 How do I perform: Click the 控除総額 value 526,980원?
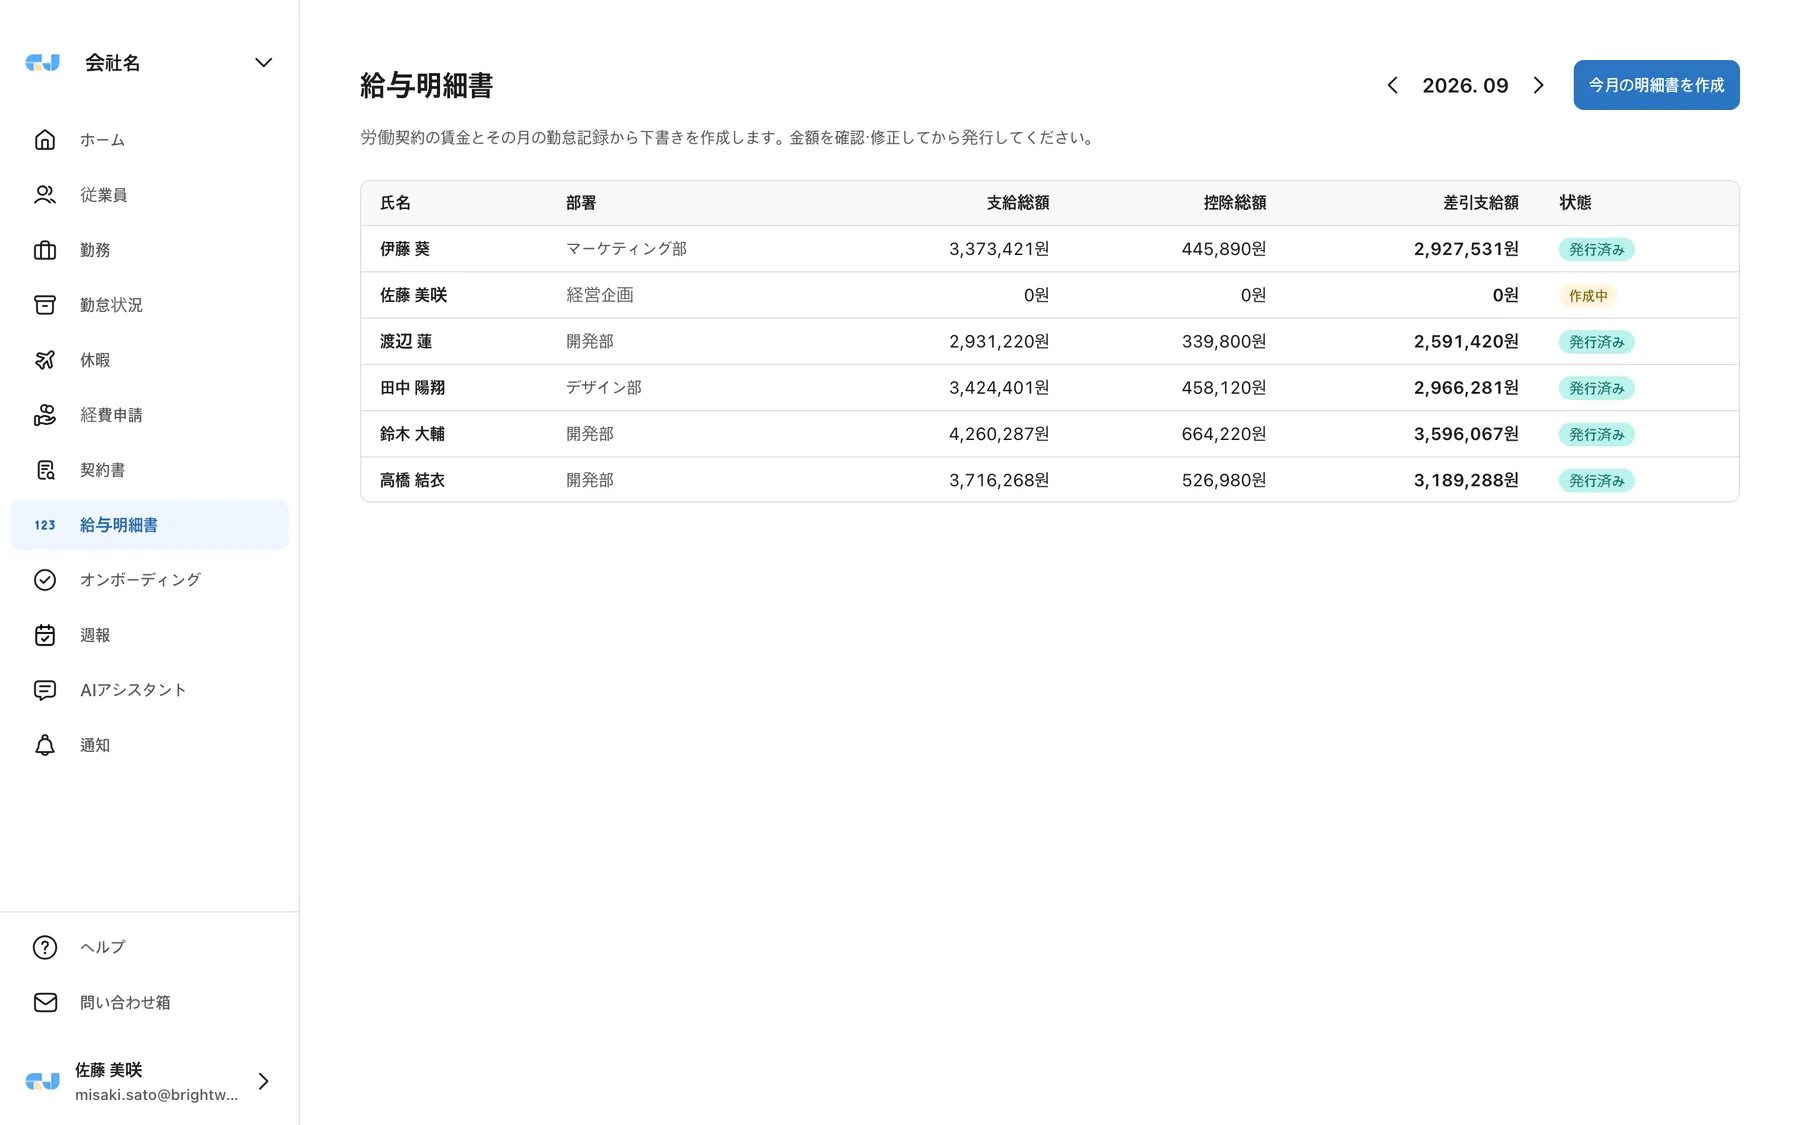[x=1224, y=480]
